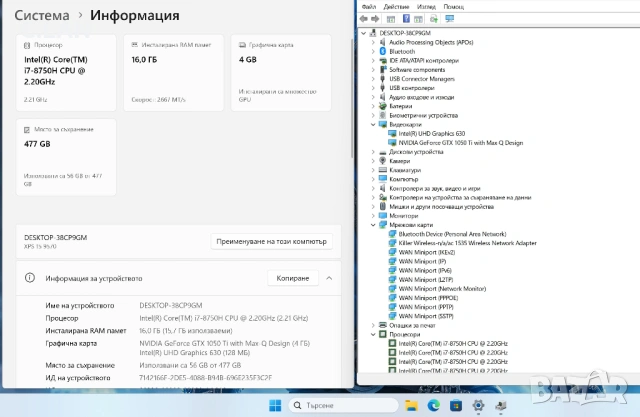Select WAN Miniport (Network Monitor)
This screenshot has width=640, height=417.
442,288
